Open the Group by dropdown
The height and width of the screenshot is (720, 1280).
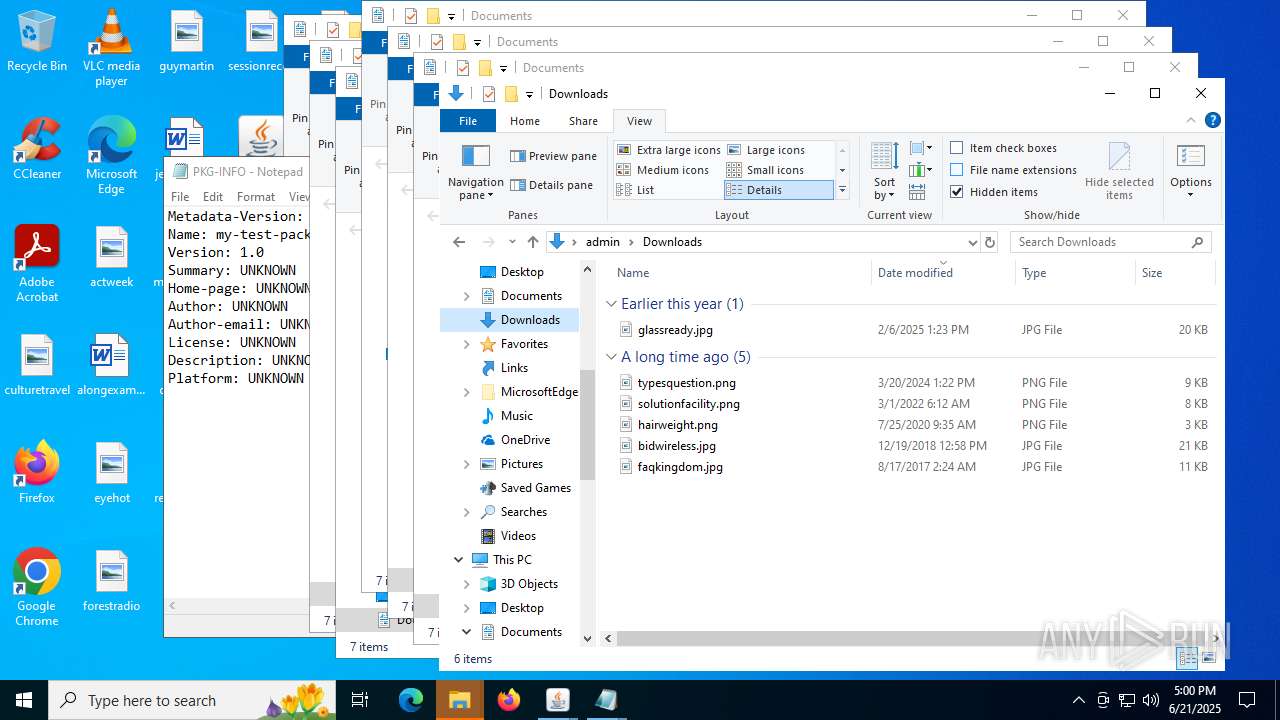[x=921, y=149]
